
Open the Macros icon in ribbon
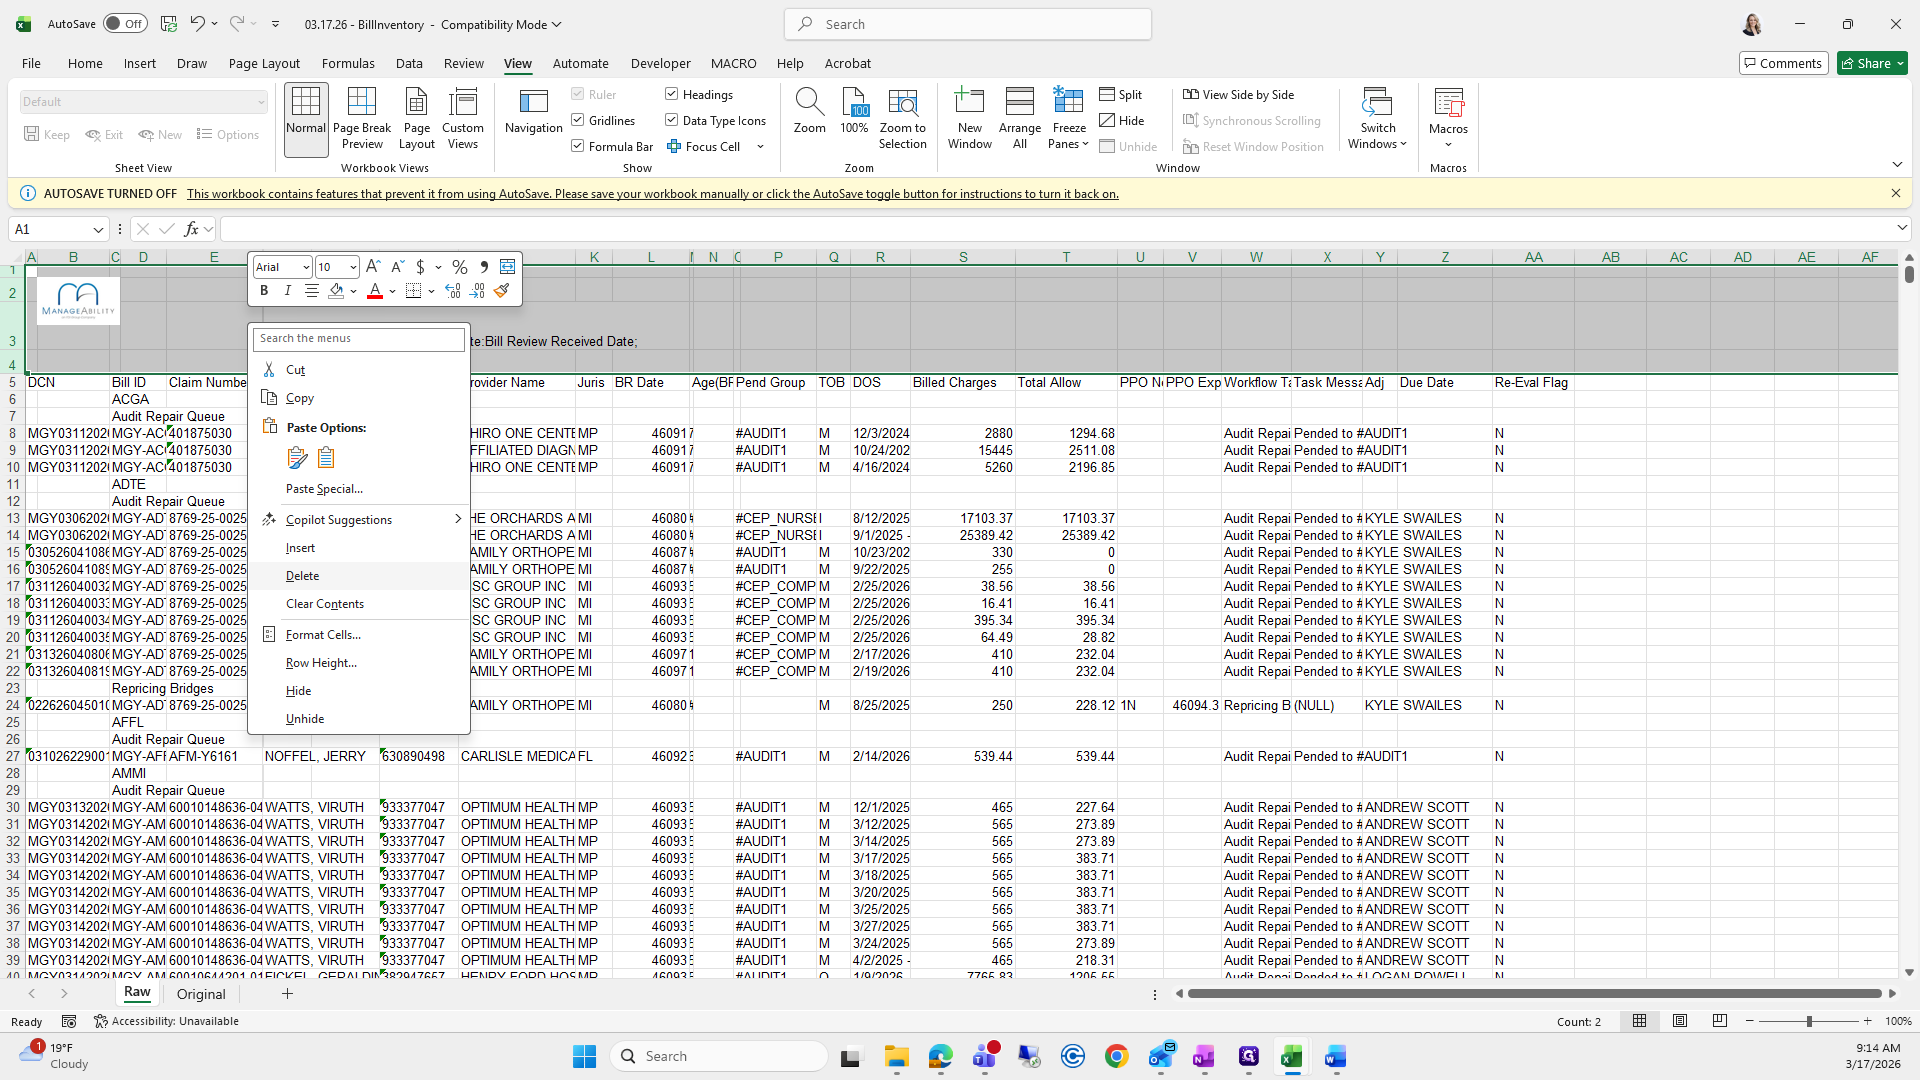1447,103
